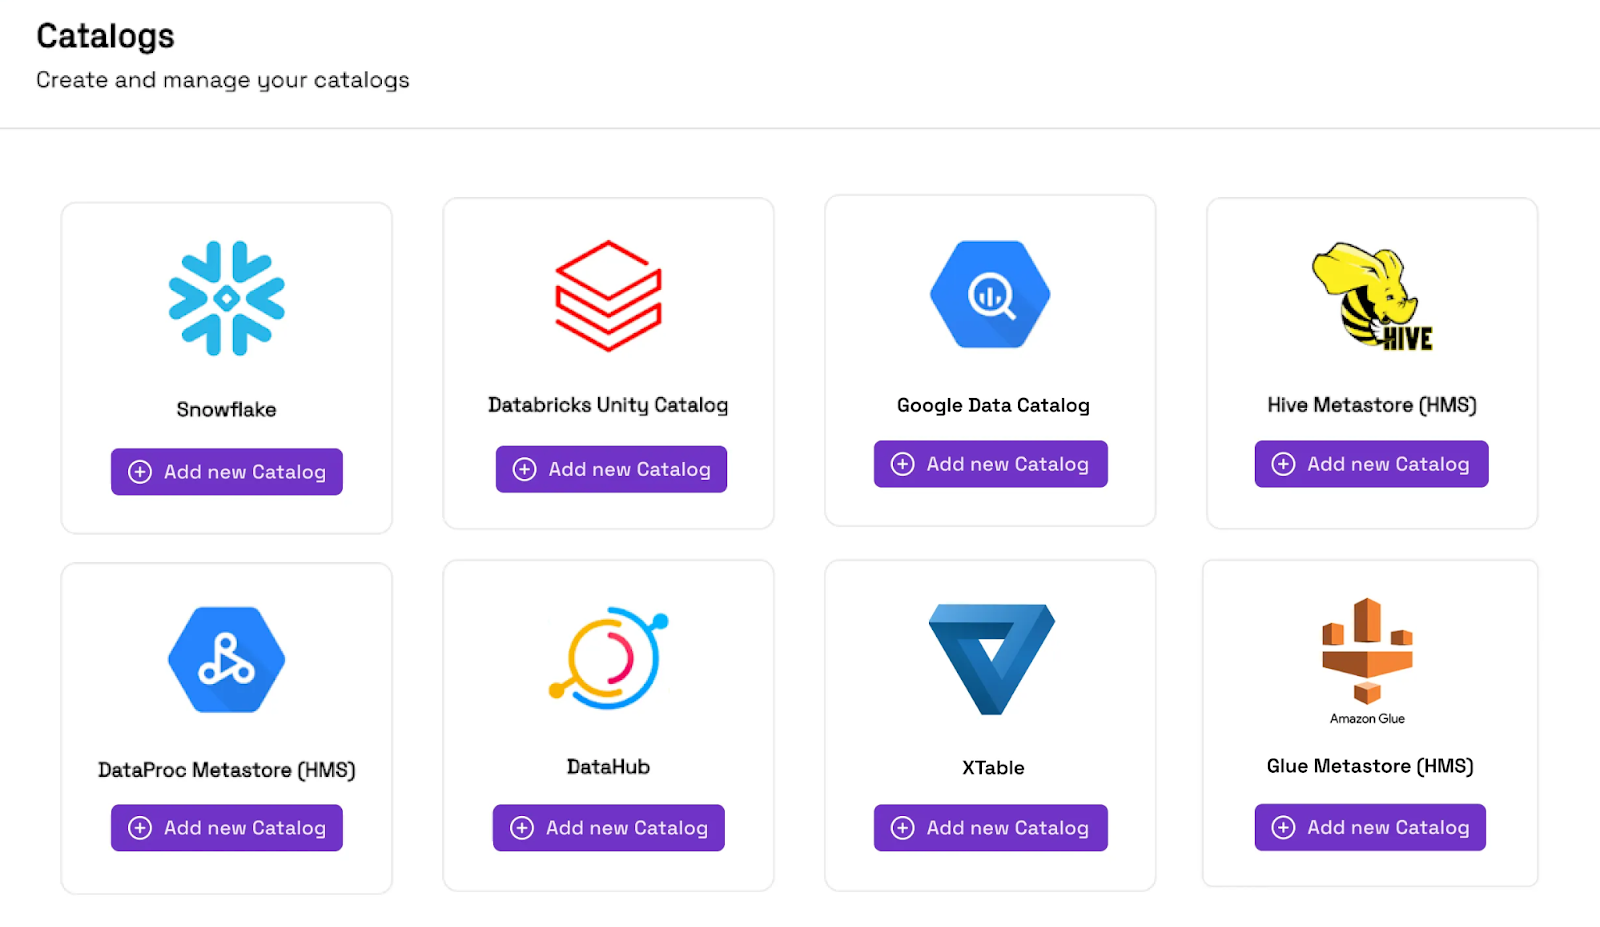Add new Catalog for Databricks Unity Catalog
Image resolution: width=1600 pixels, height=927 pixels.
tap(611, 469)
